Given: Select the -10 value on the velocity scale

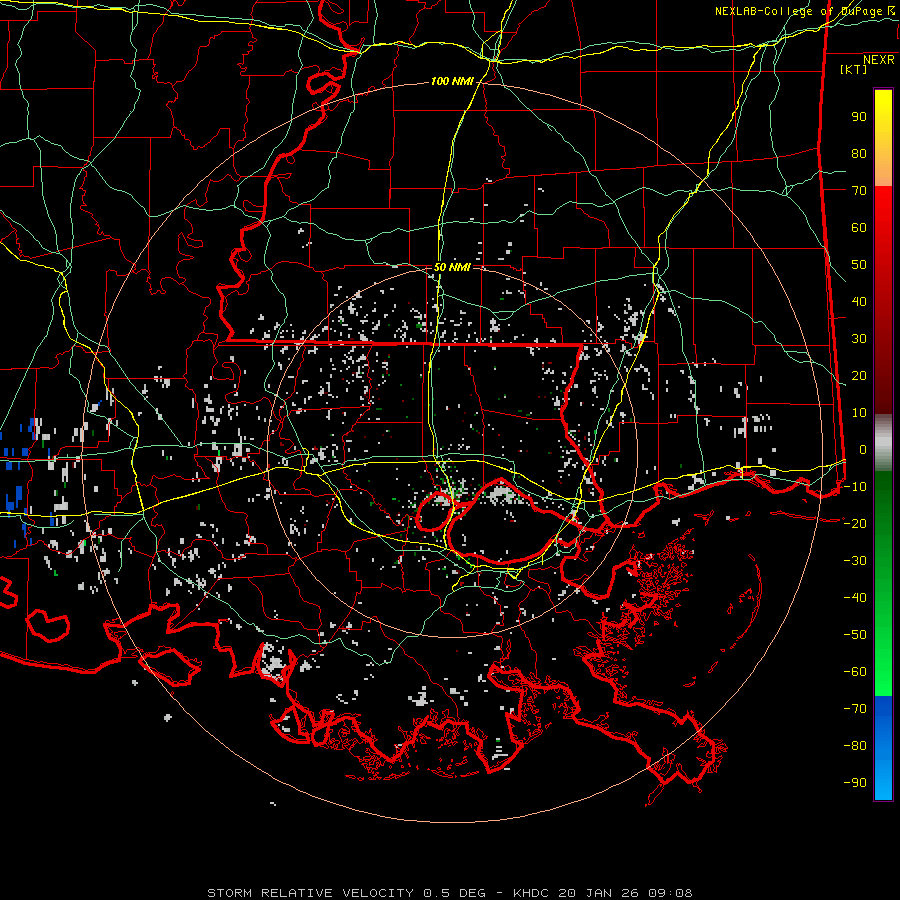Looking at the screenshot, I should [855, 487].
